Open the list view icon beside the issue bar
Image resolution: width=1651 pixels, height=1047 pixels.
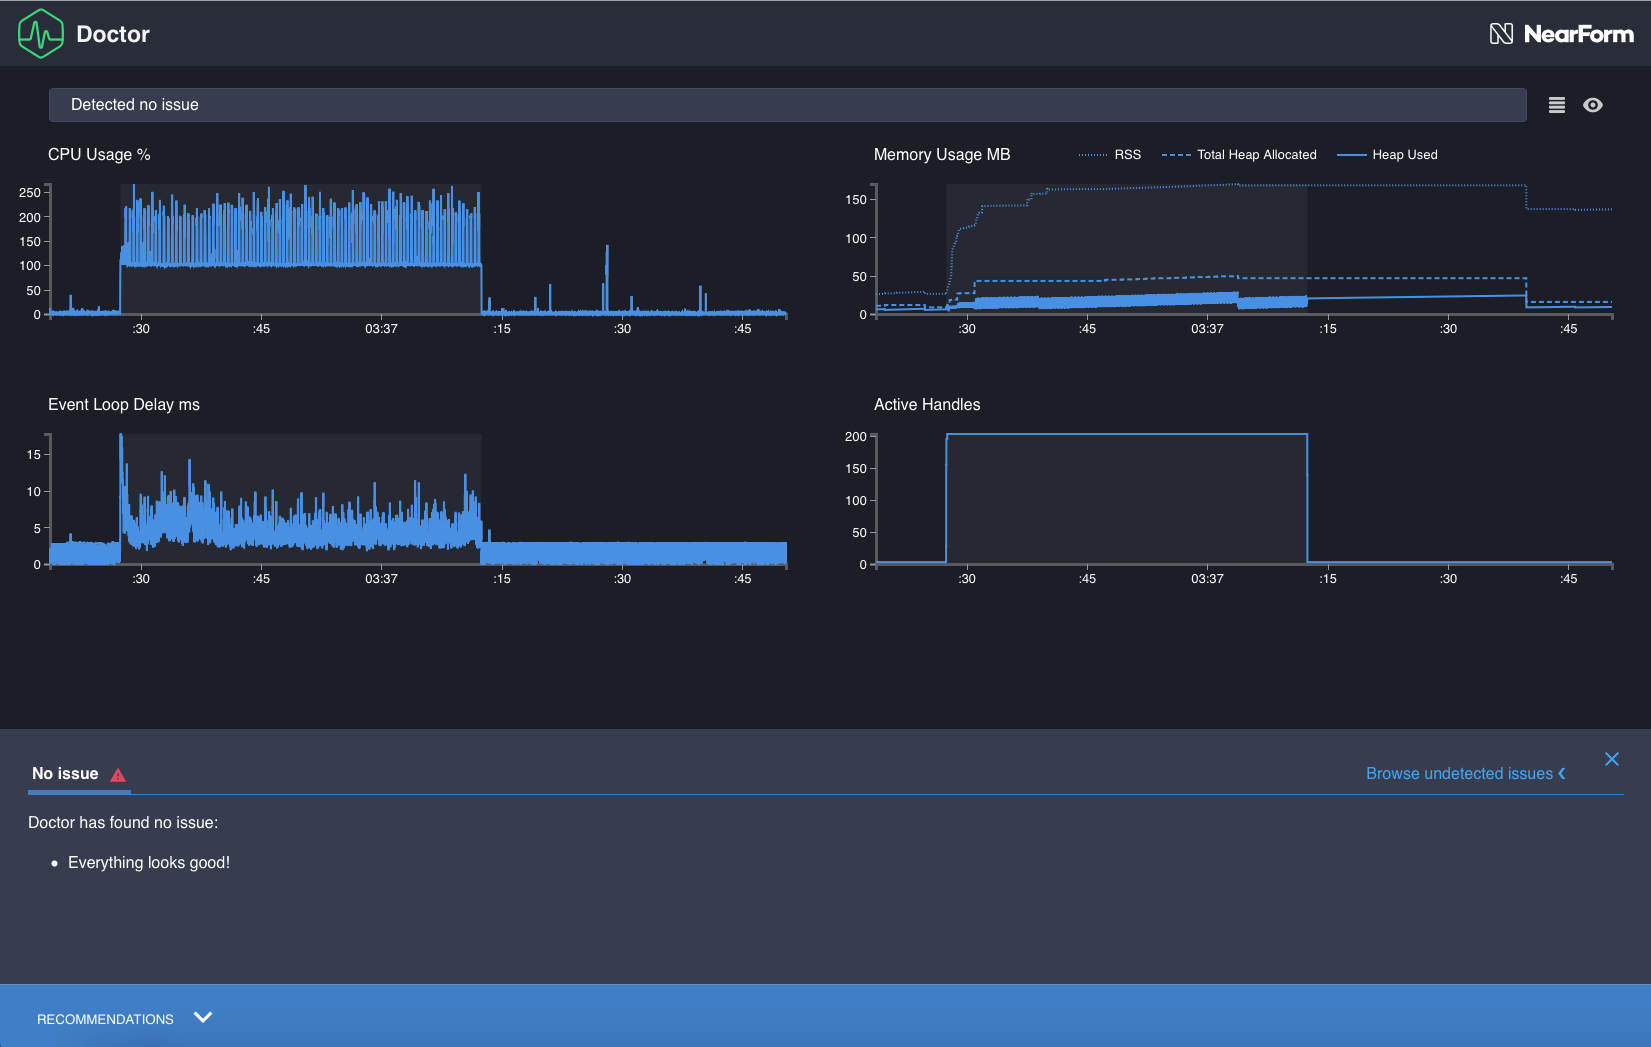pyautogui.click(x=1556, y=104)
